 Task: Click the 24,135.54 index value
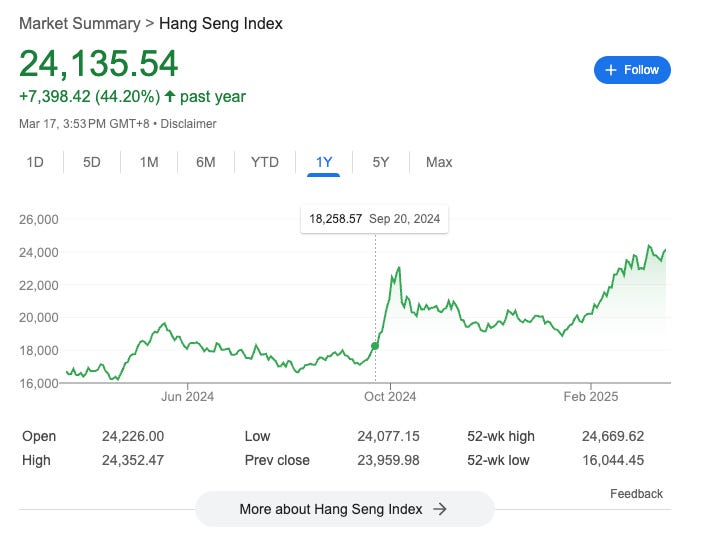point(98,63)
